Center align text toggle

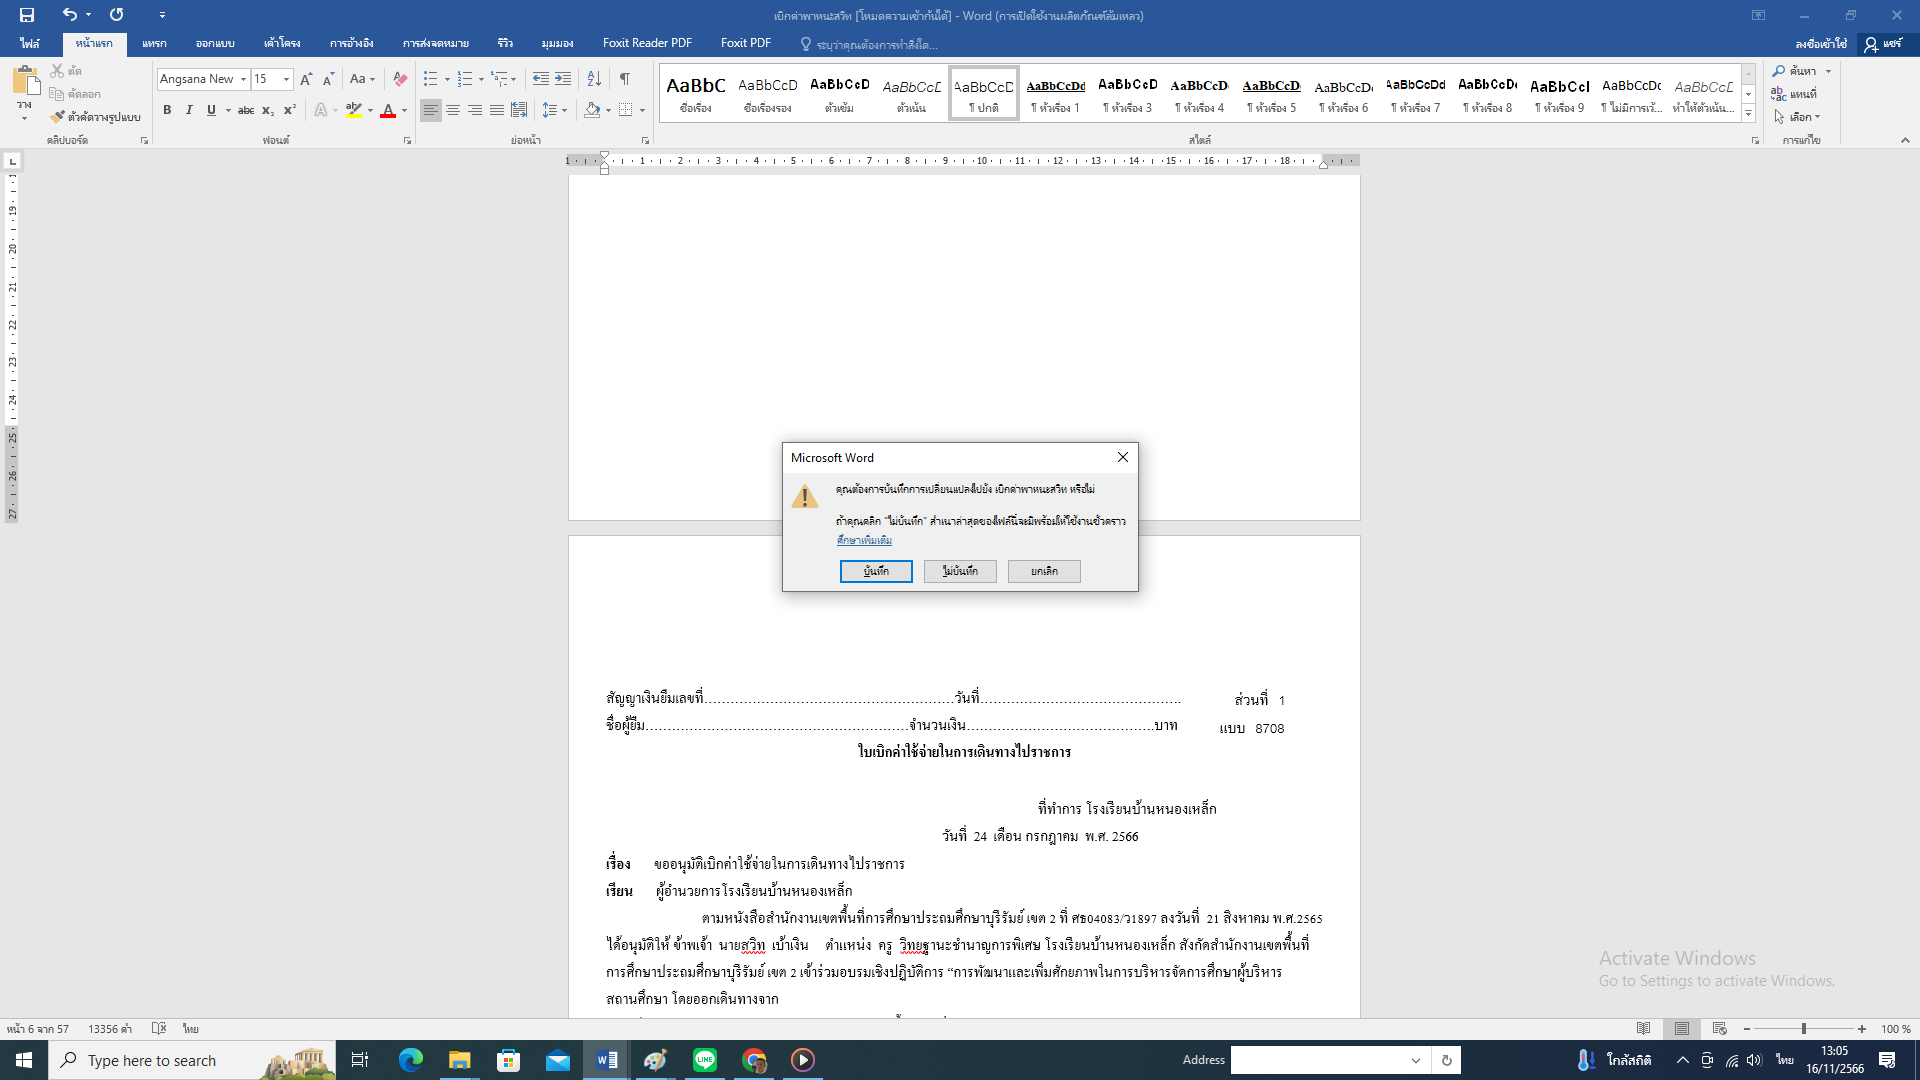pos(453,110)
